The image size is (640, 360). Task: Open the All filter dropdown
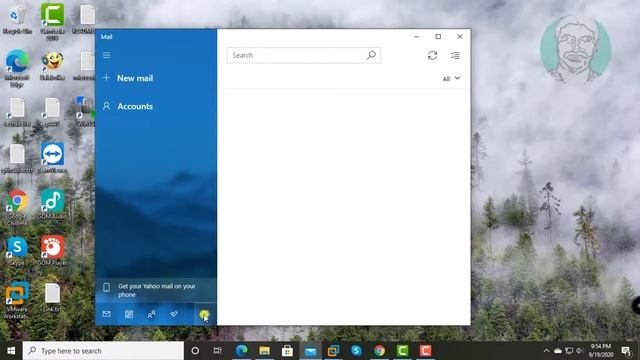(x=451, y=78)
